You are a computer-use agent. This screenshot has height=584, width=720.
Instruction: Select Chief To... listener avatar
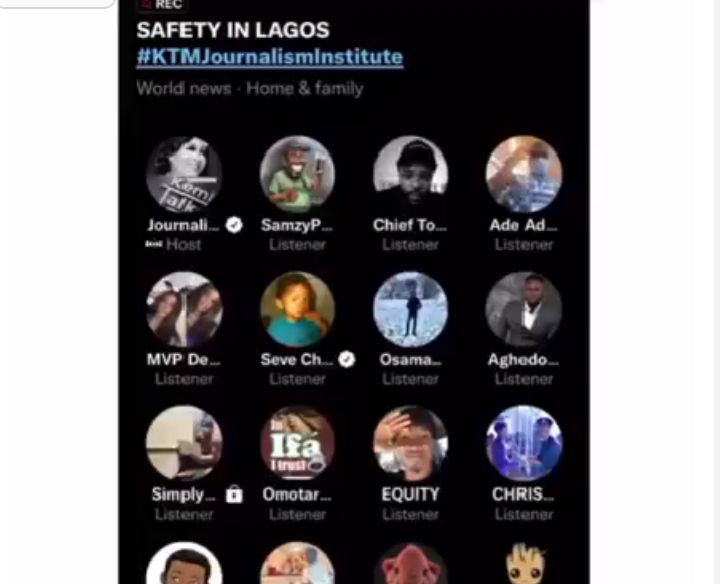click(x=411, y=174)
